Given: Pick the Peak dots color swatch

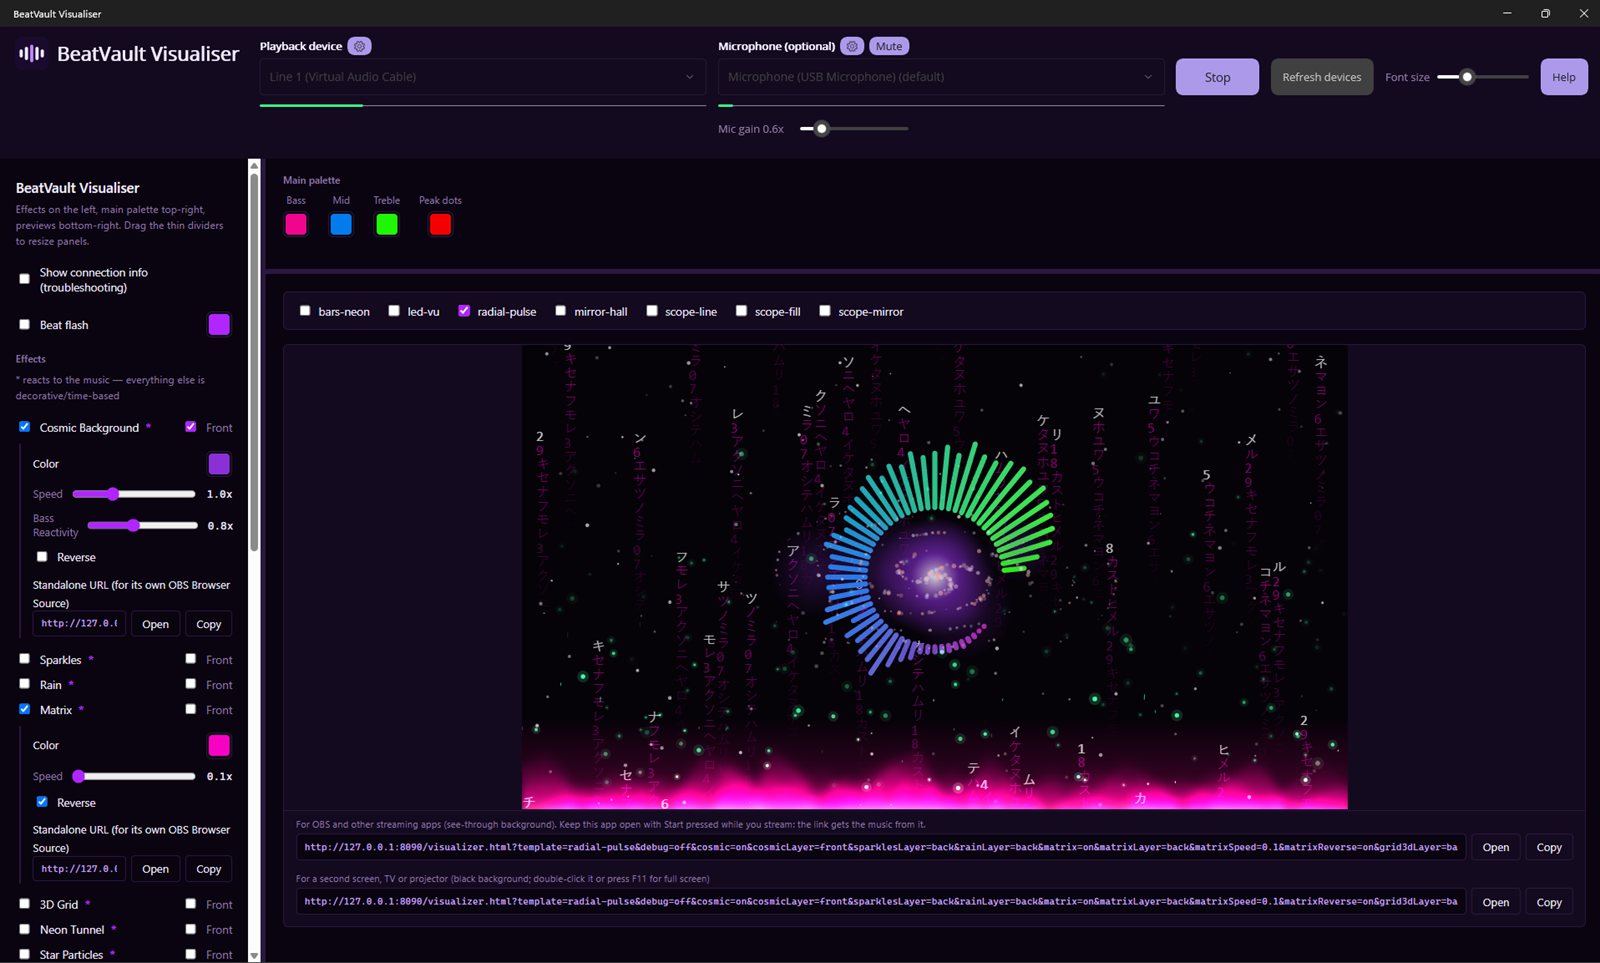Looking at the screenshot, I should coord(440,224).
